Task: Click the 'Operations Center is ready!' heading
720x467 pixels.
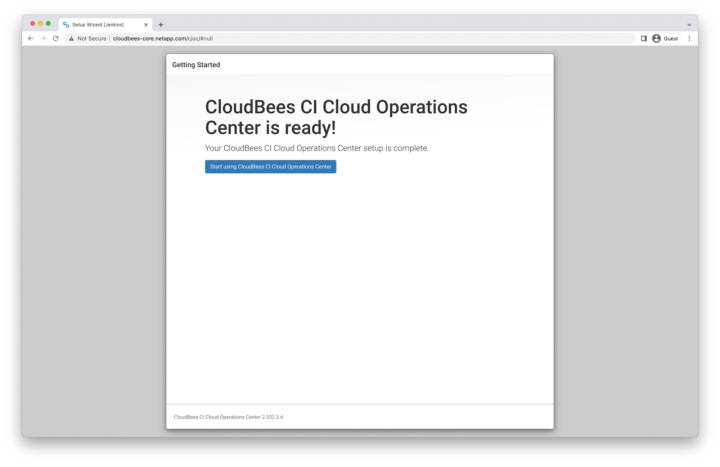Action: click(270, 128)
